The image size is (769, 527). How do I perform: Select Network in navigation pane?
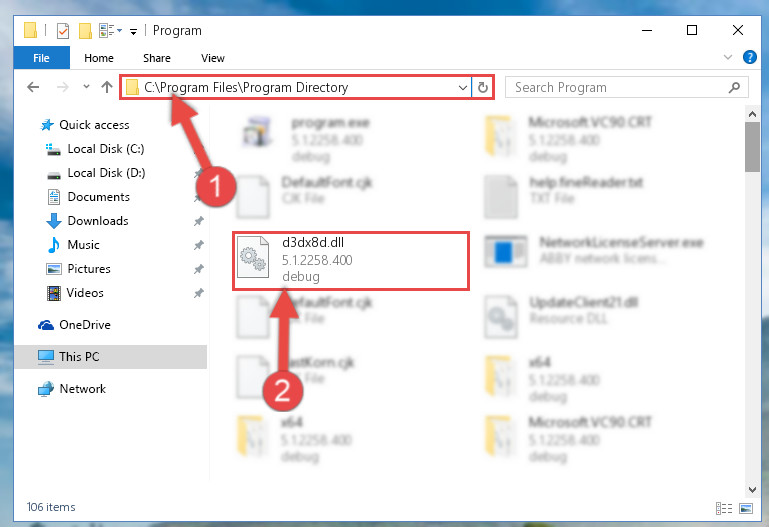click(x=72, y=389)
